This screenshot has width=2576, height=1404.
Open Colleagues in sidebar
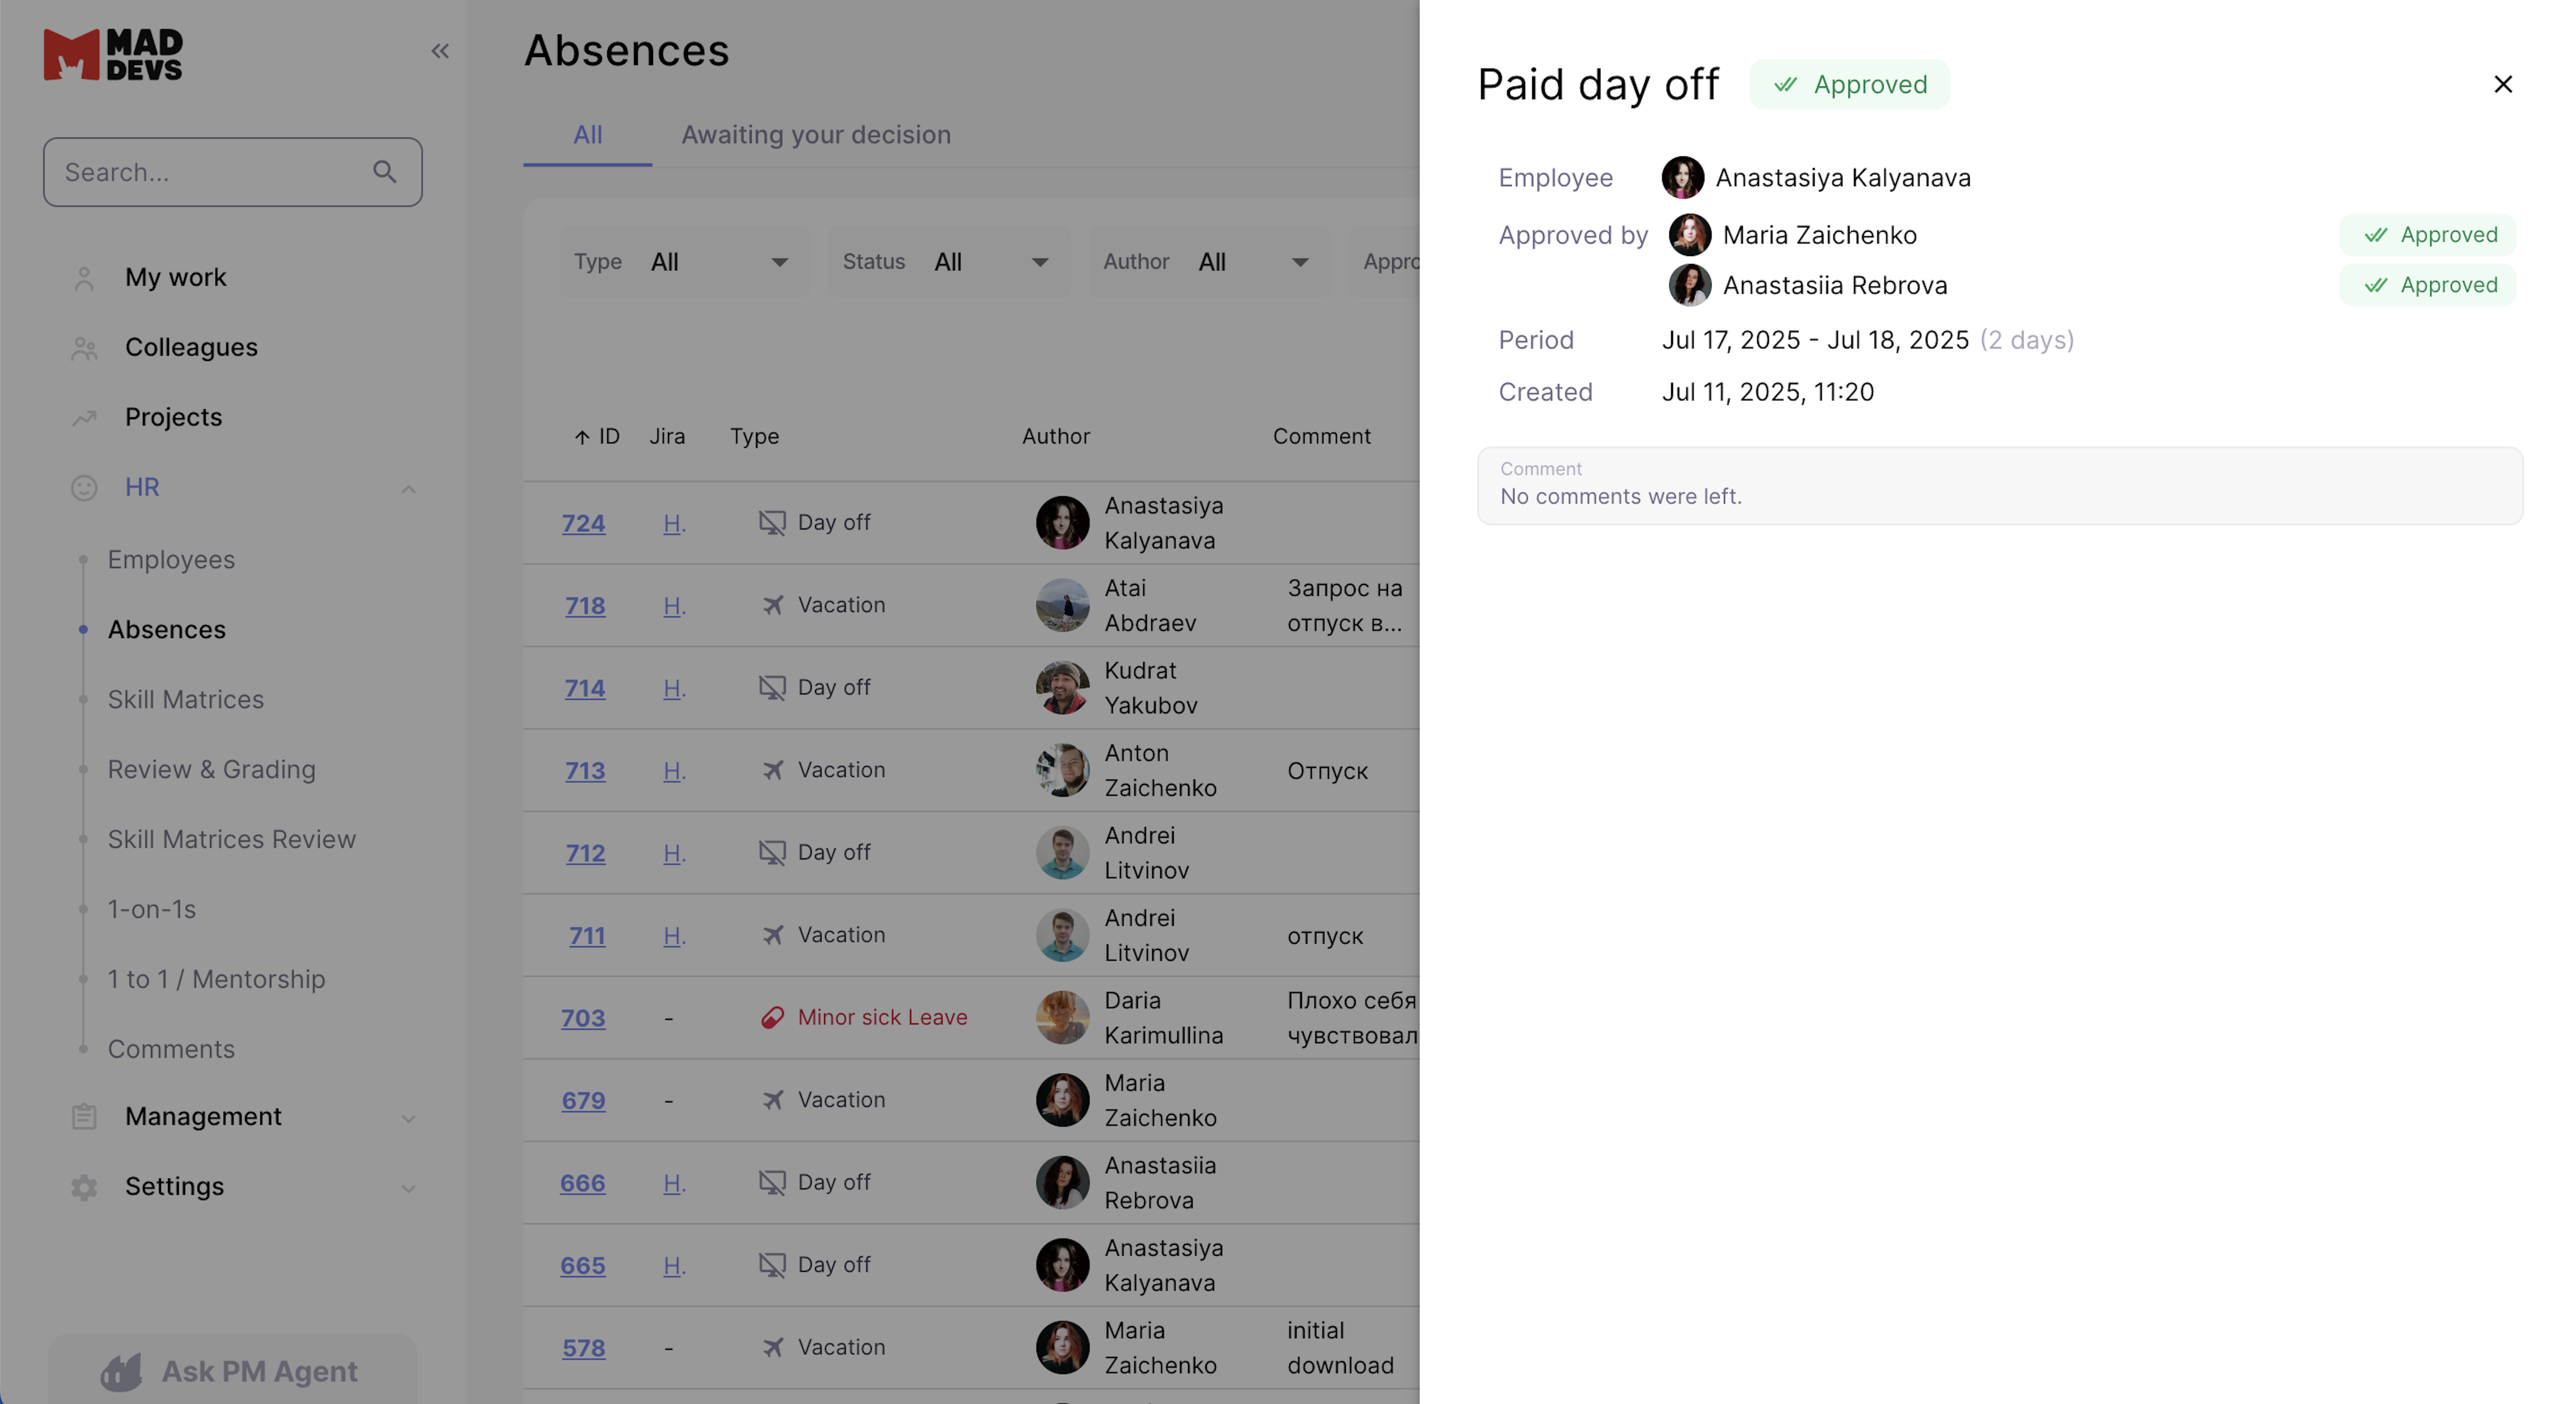pos(191,348)
